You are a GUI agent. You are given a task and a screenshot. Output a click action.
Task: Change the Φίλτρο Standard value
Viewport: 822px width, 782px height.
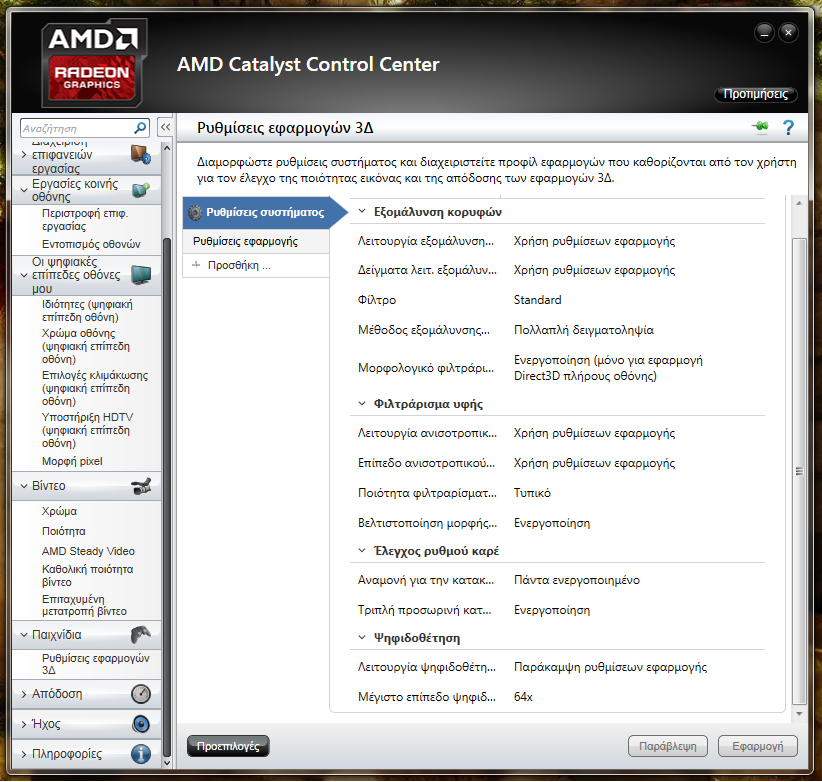[537, 300]
